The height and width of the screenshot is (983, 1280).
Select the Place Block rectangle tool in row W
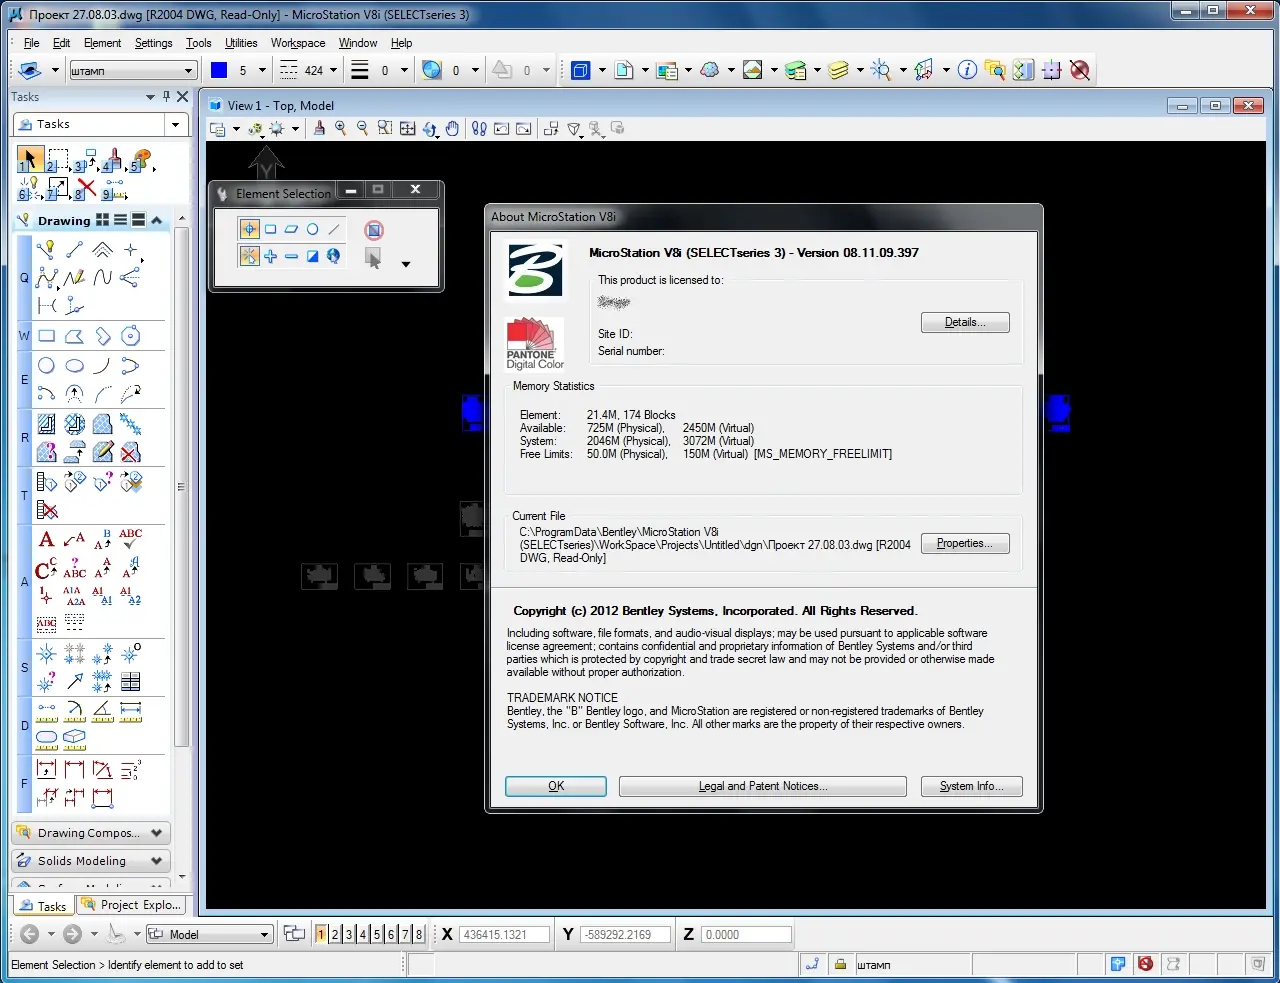click(x=47, y=336)
